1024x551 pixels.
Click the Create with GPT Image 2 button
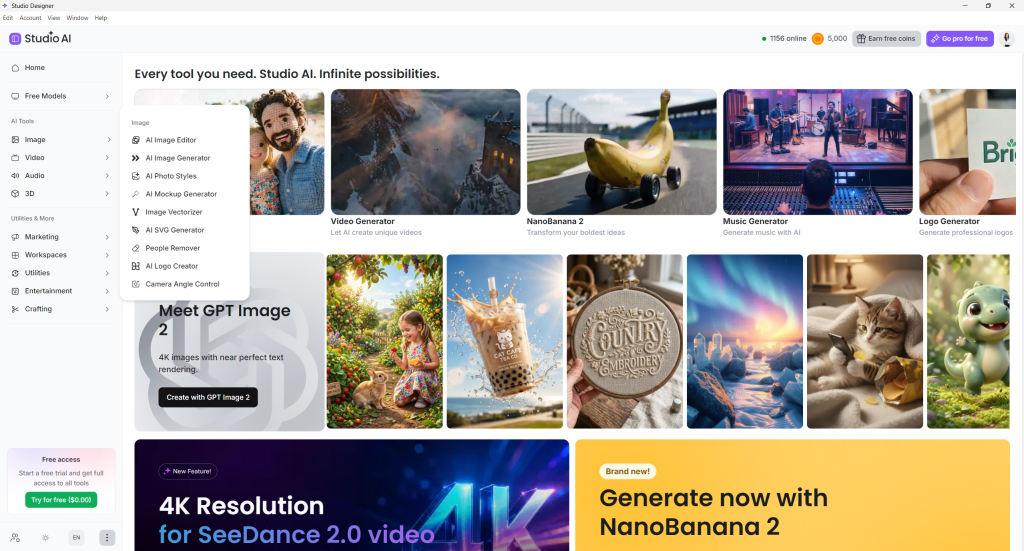(x=208, y=397)
